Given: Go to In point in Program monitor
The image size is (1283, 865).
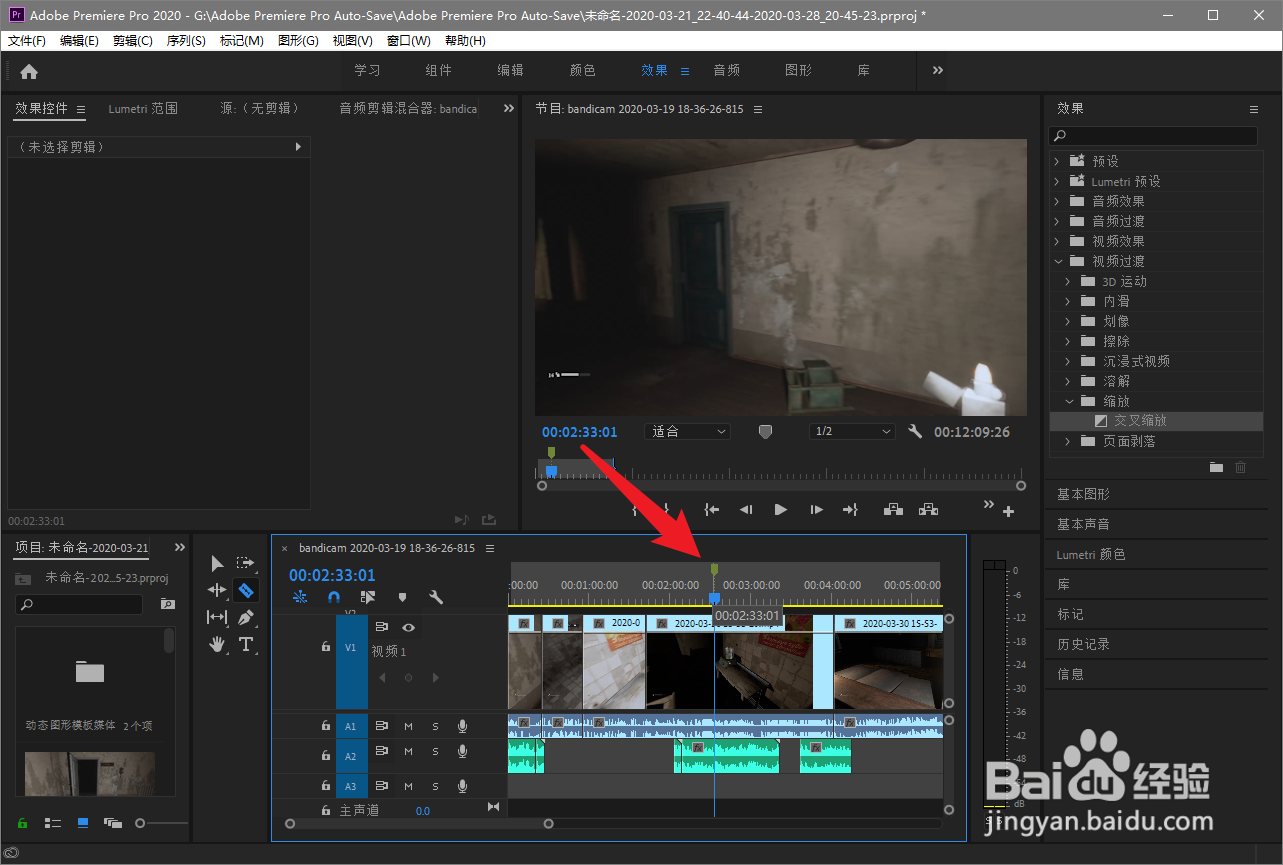Looking at the screenshot, I should point(711,509).
